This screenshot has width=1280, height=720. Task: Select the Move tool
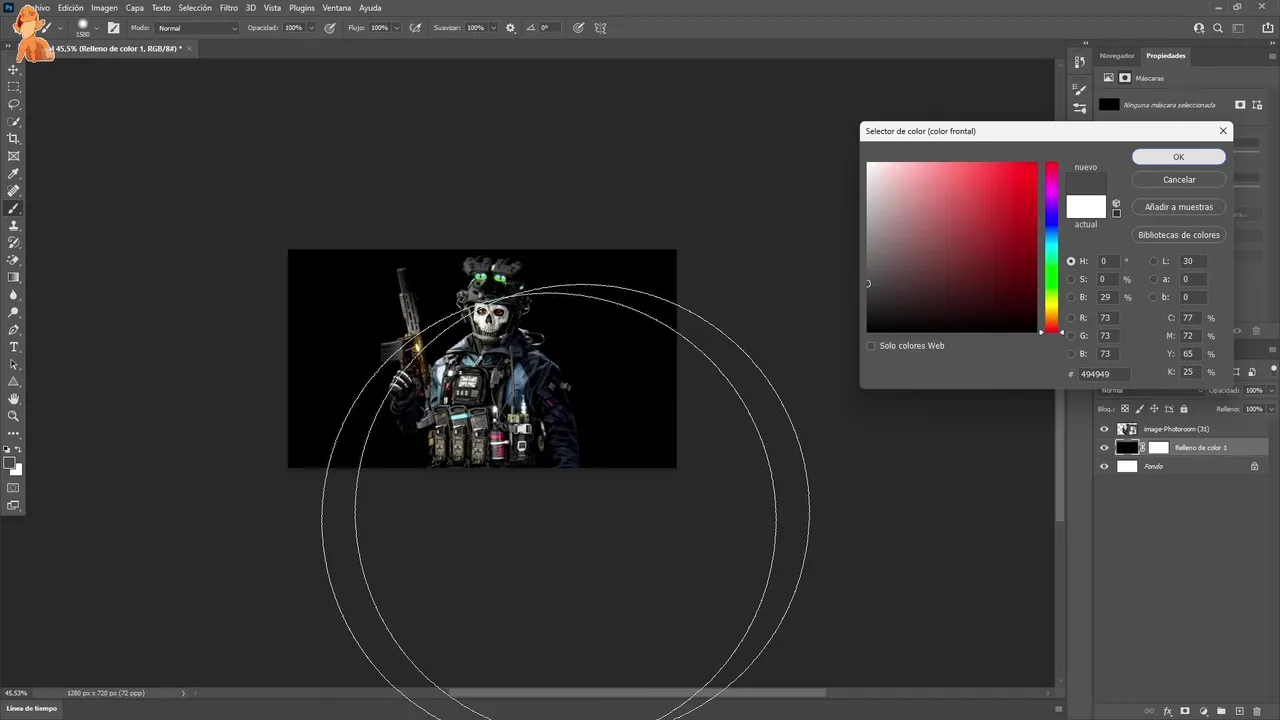pyautogui.click(x=14, y=69)
